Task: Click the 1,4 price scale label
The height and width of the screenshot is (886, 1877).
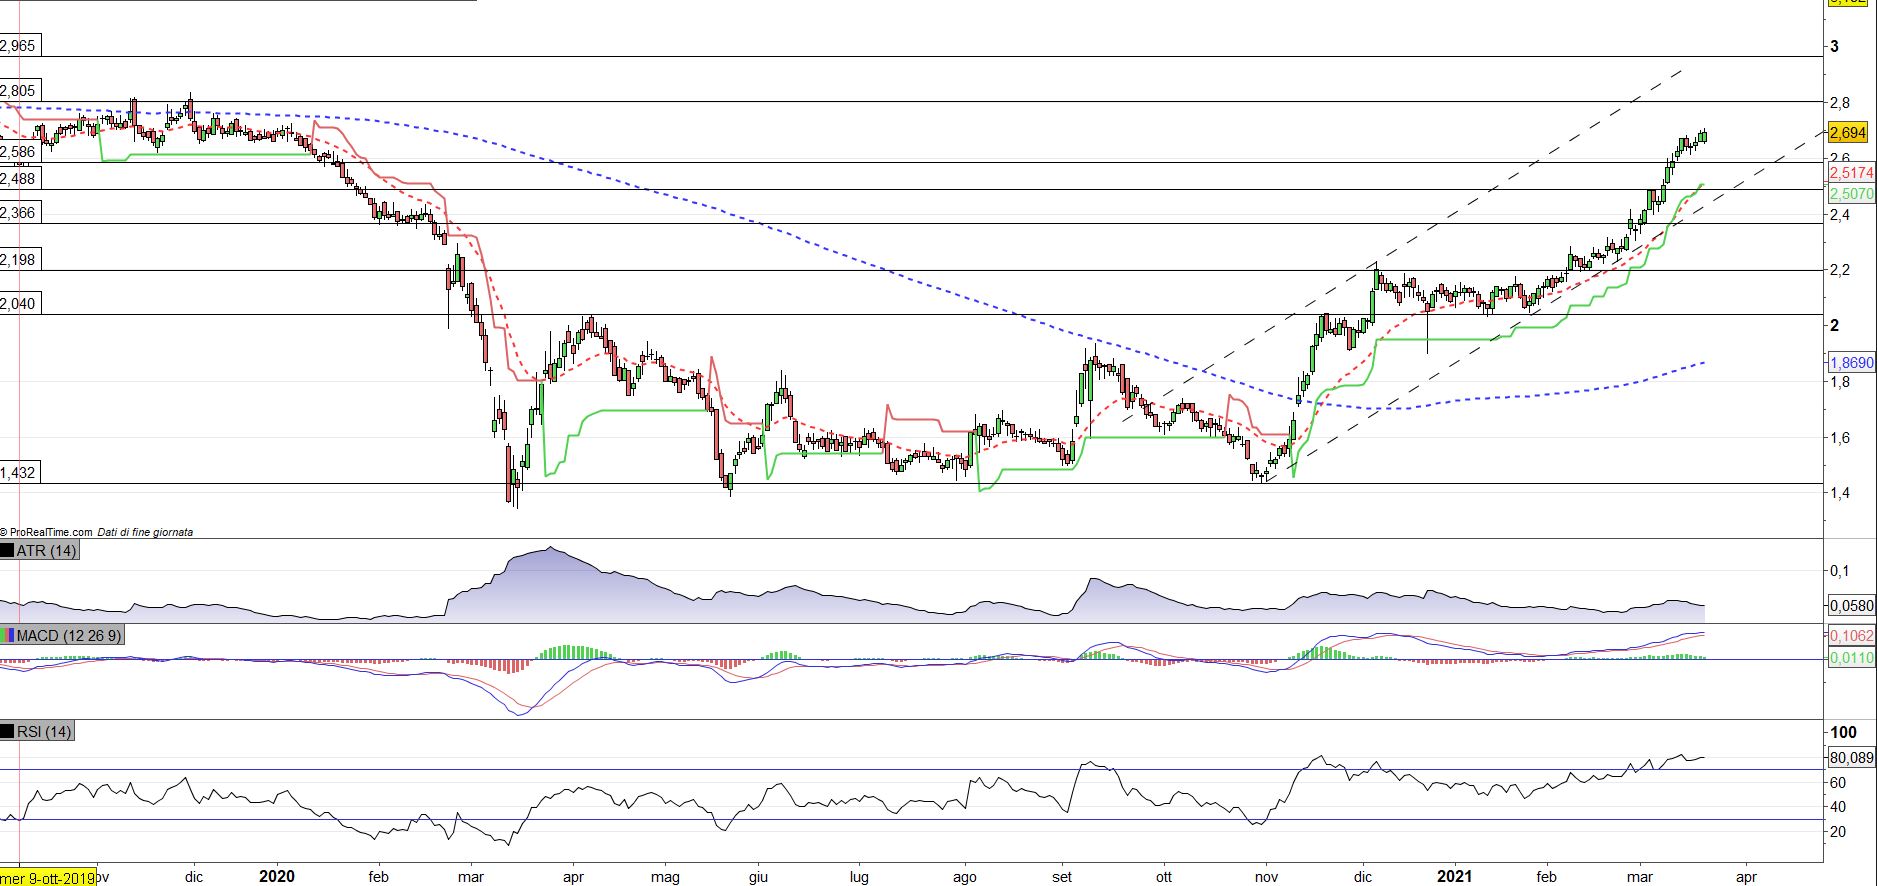Action: (x=1839, y=493)
